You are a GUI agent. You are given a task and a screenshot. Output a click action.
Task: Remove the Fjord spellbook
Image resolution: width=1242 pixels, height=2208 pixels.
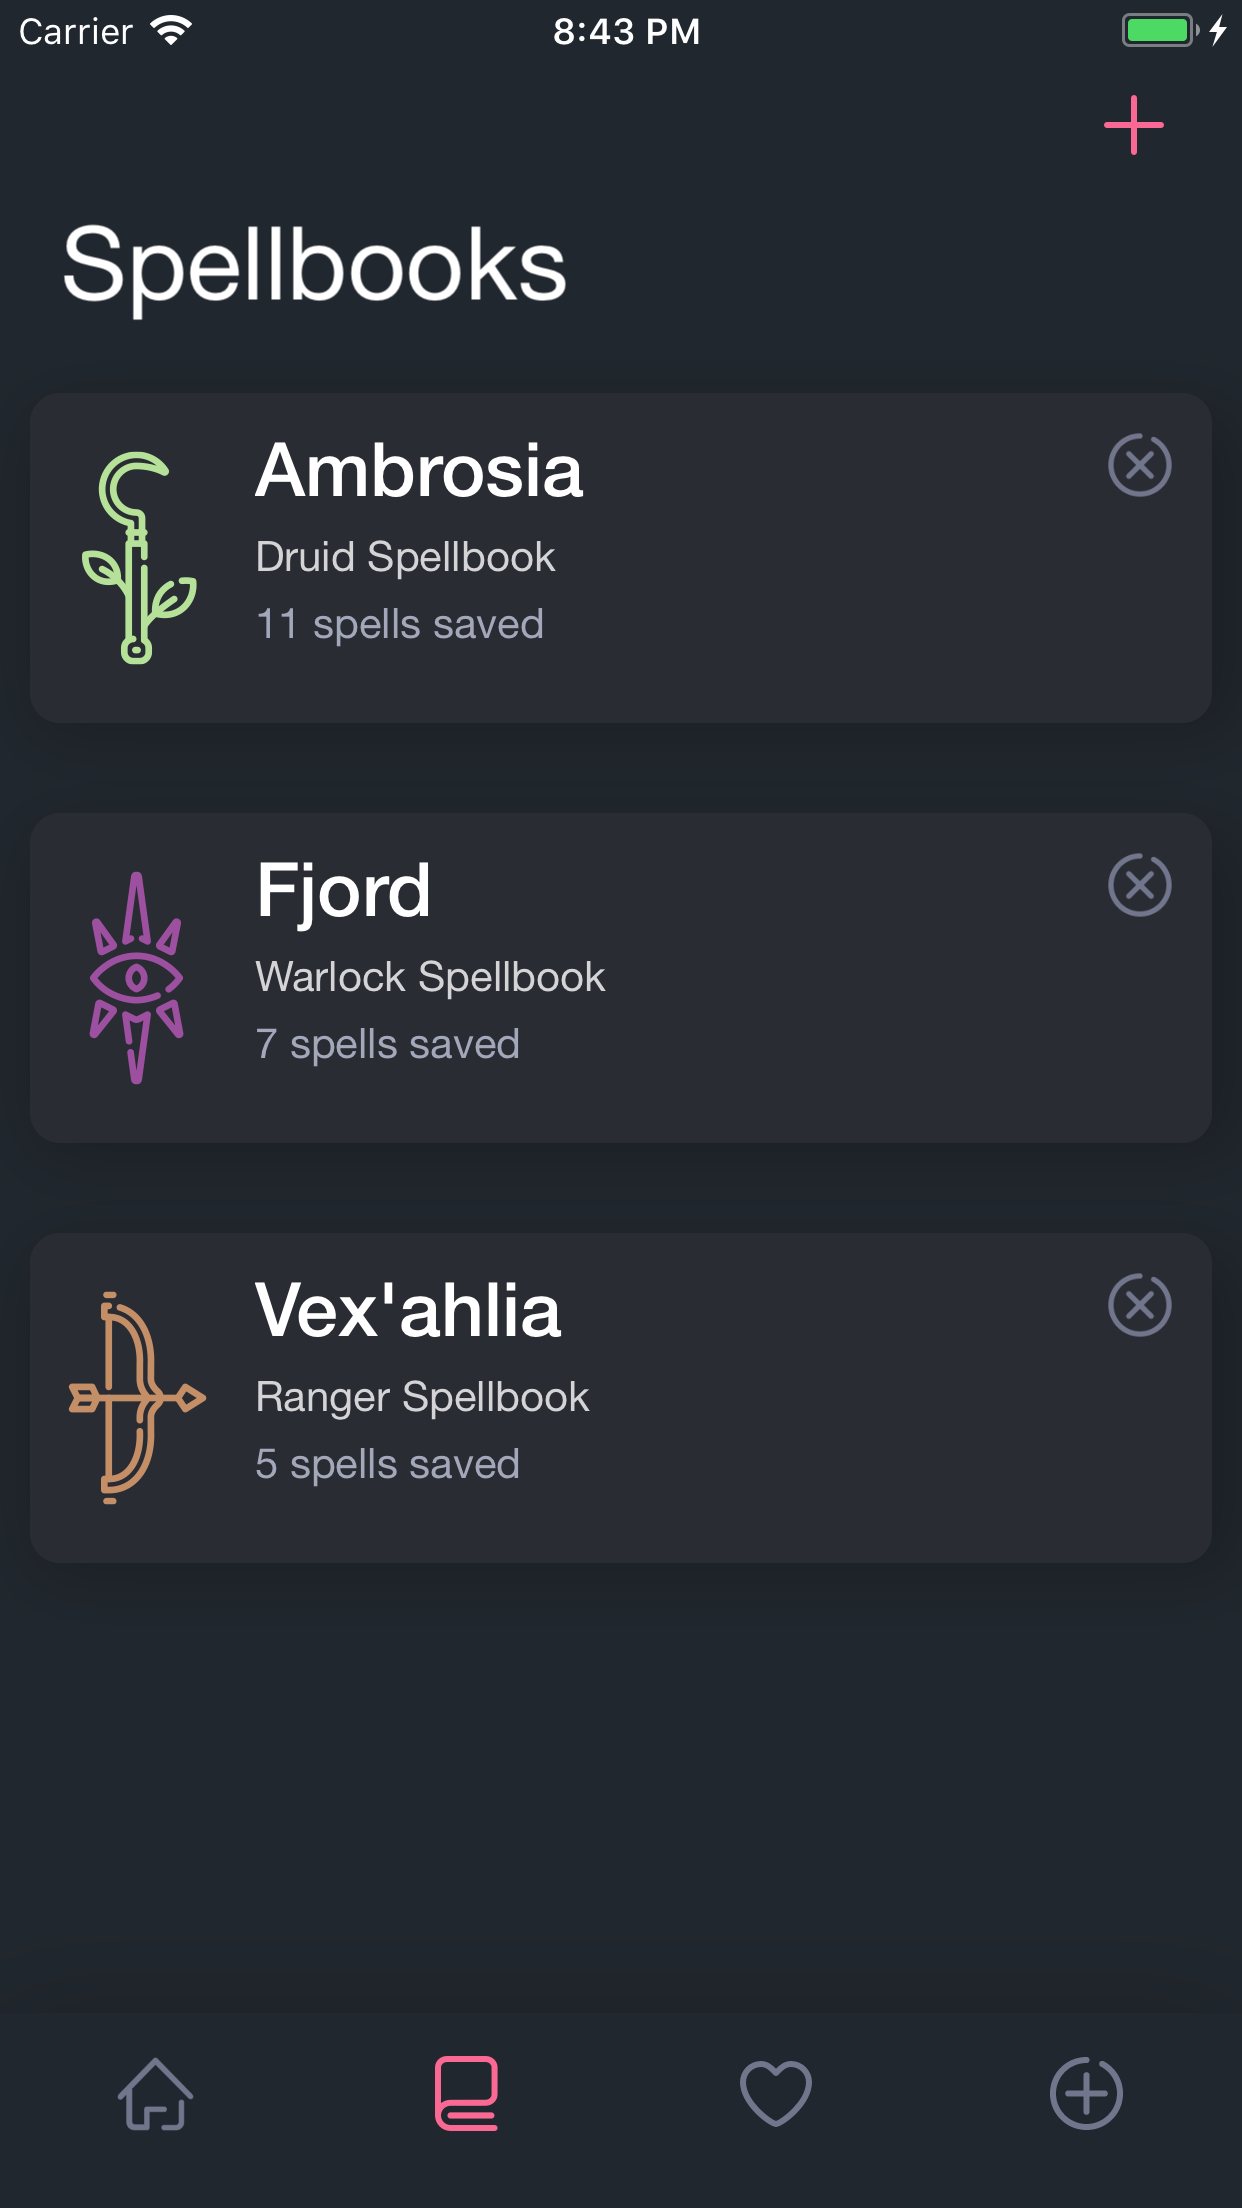(x=1139, y=885)
